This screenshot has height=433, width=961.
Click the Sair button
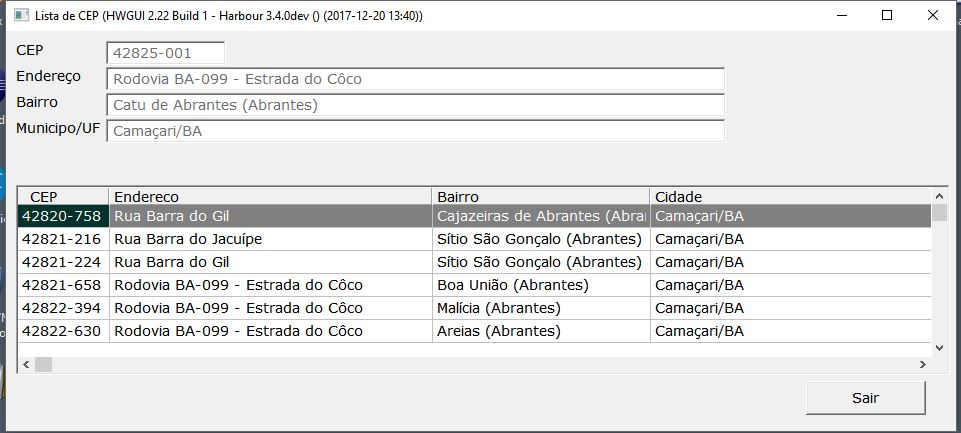(x=865, y=398)
